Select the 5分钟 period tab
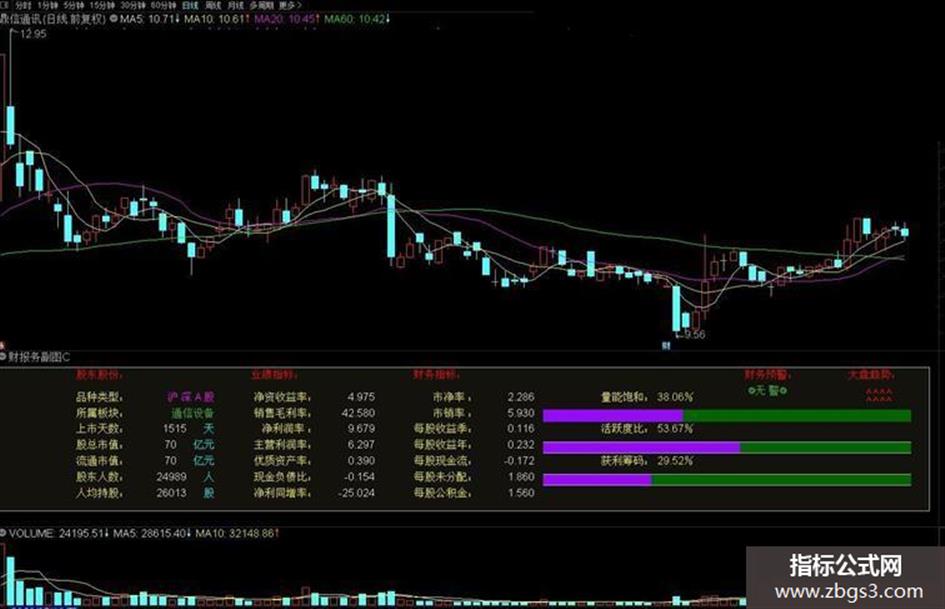 (x=74, y=5)
